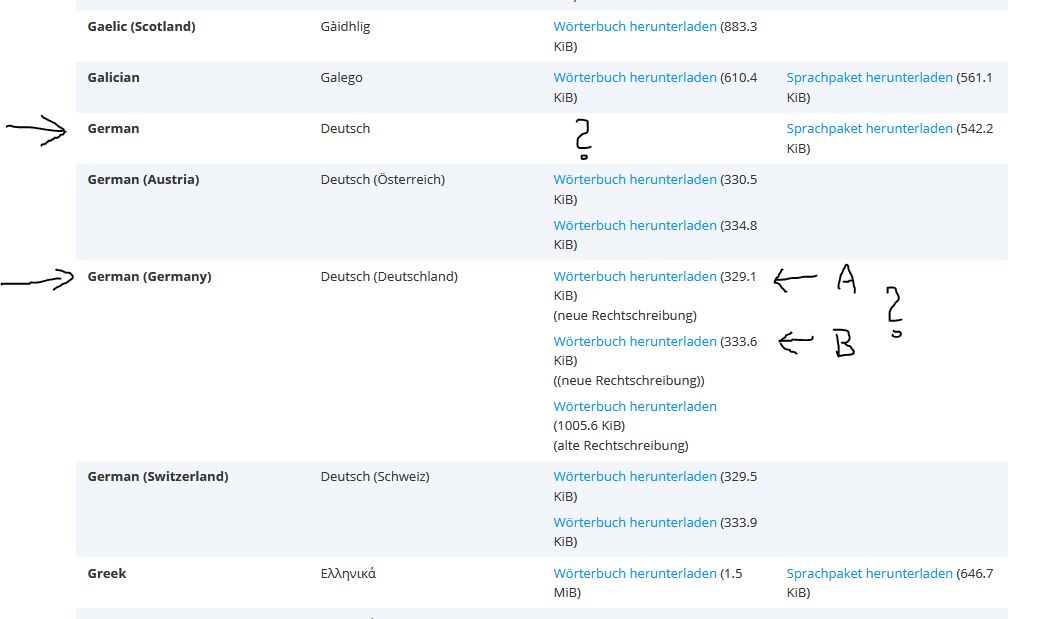Click the "Deutsch (Schweiz)" cell text
The width and height of the screenshot is (1053, 619).
point(375,477)
